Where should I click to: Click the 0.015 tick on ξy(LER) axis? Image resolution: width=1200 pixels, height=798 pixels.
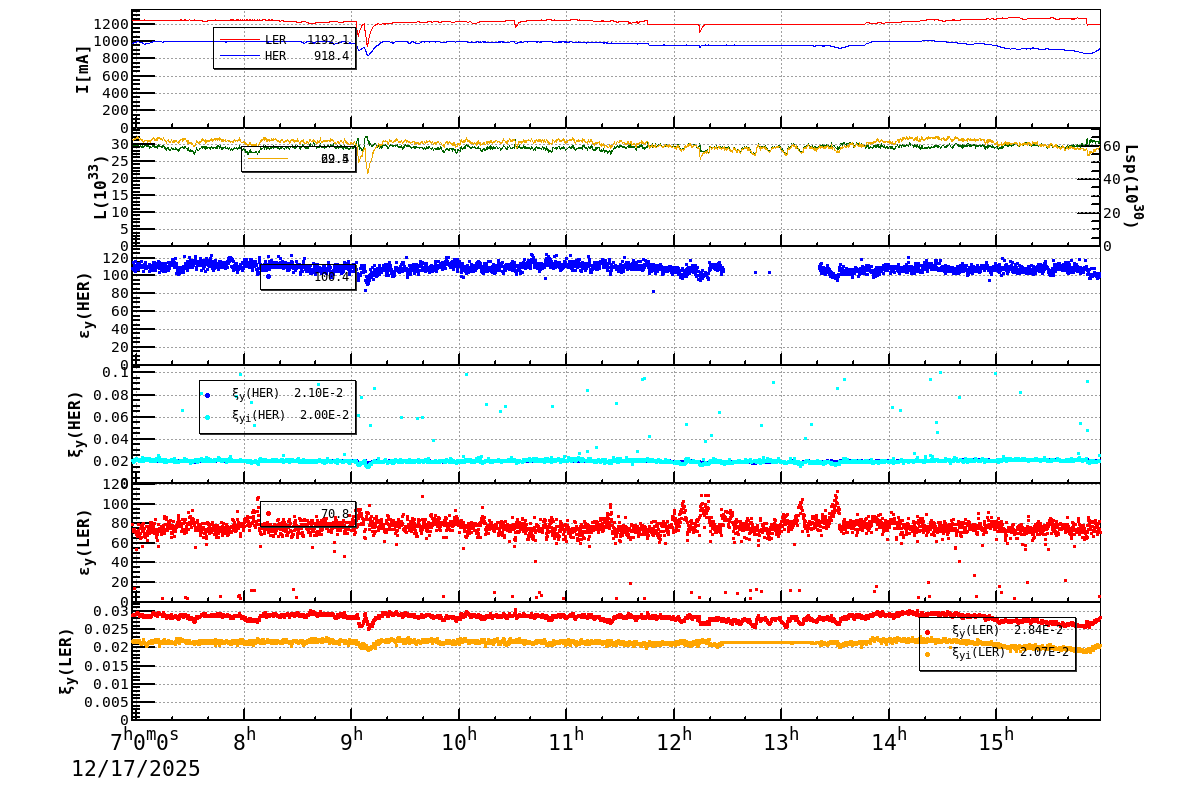(105, 665)
